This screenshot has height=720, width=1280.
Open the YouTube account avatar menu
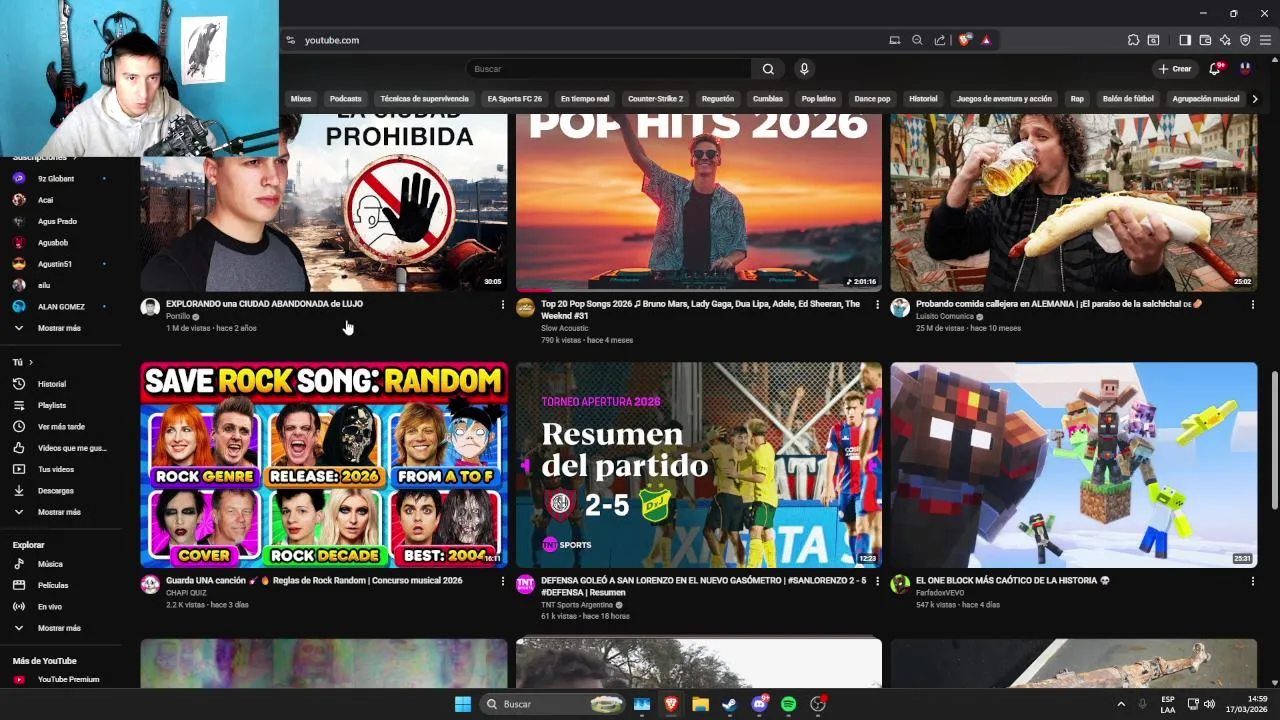[1245, 69]
